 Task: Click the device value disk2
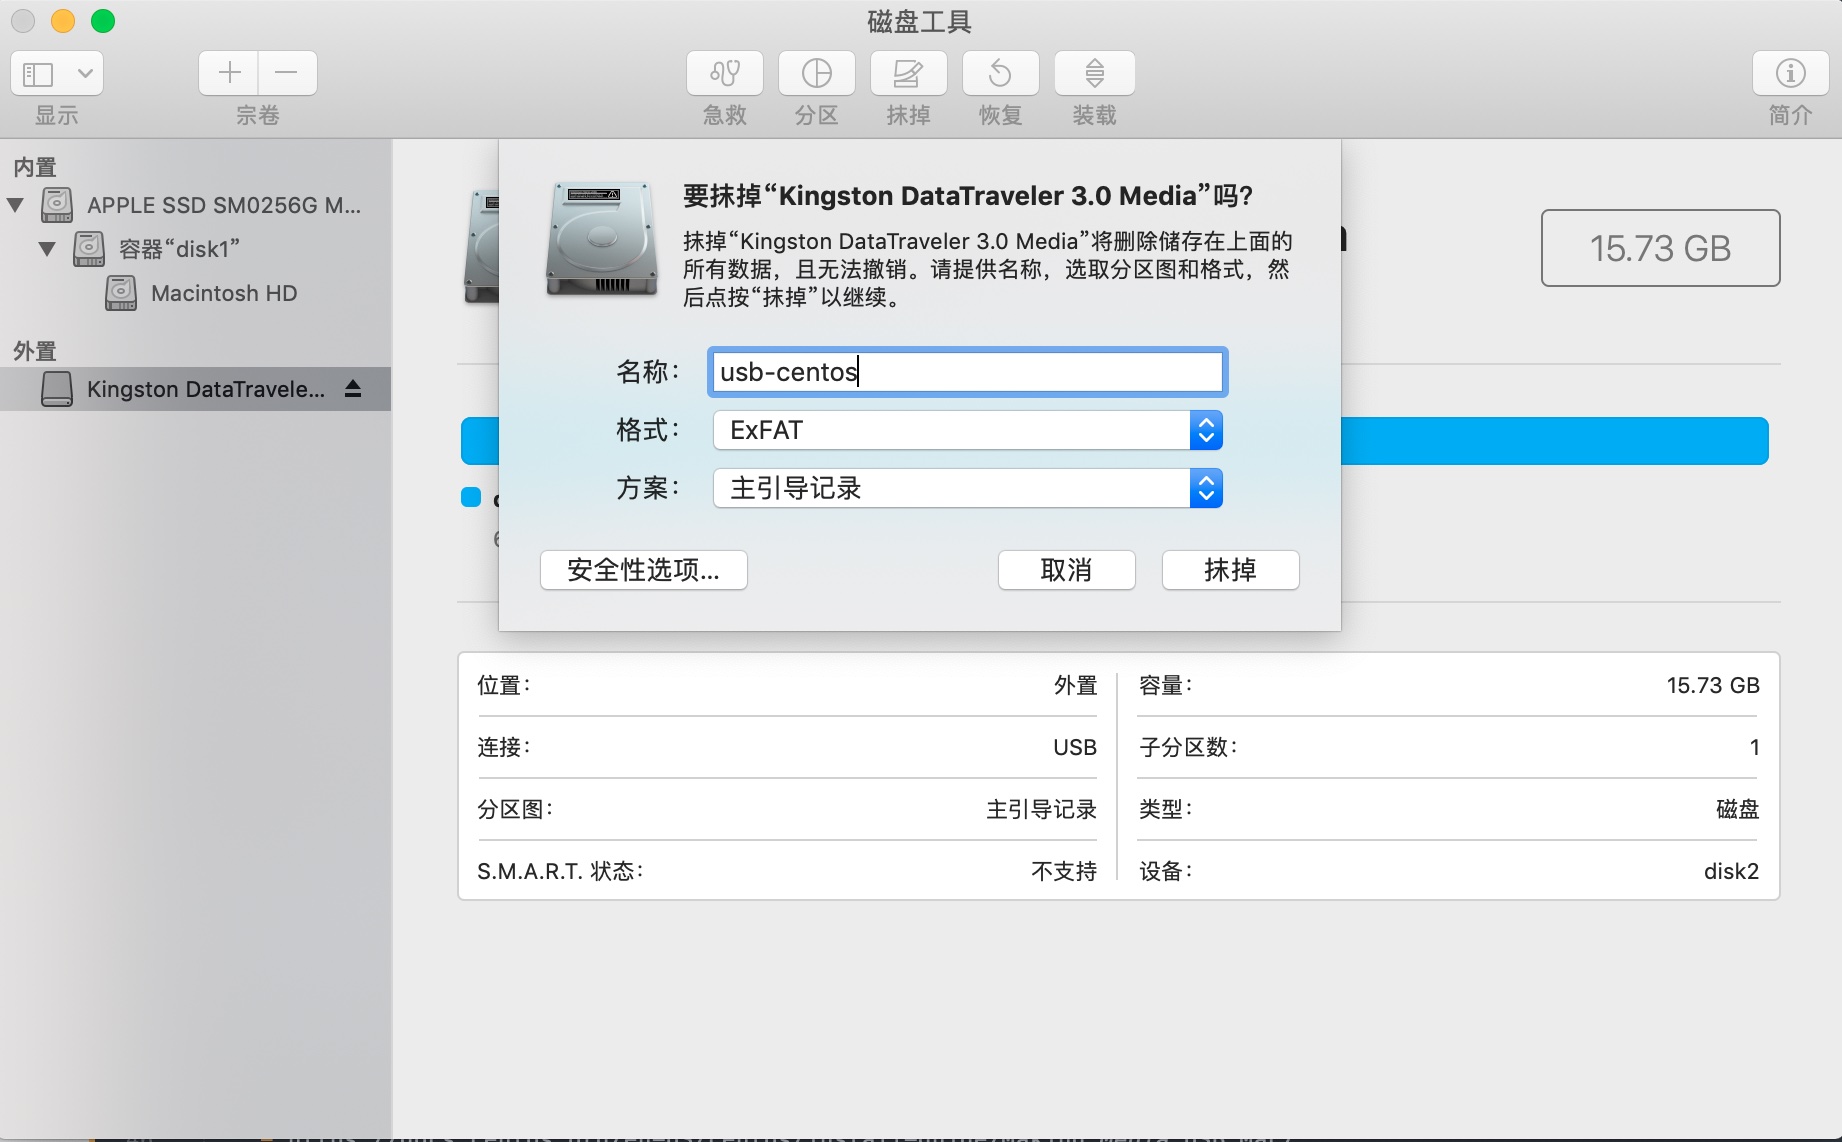tap(1731, 871)
